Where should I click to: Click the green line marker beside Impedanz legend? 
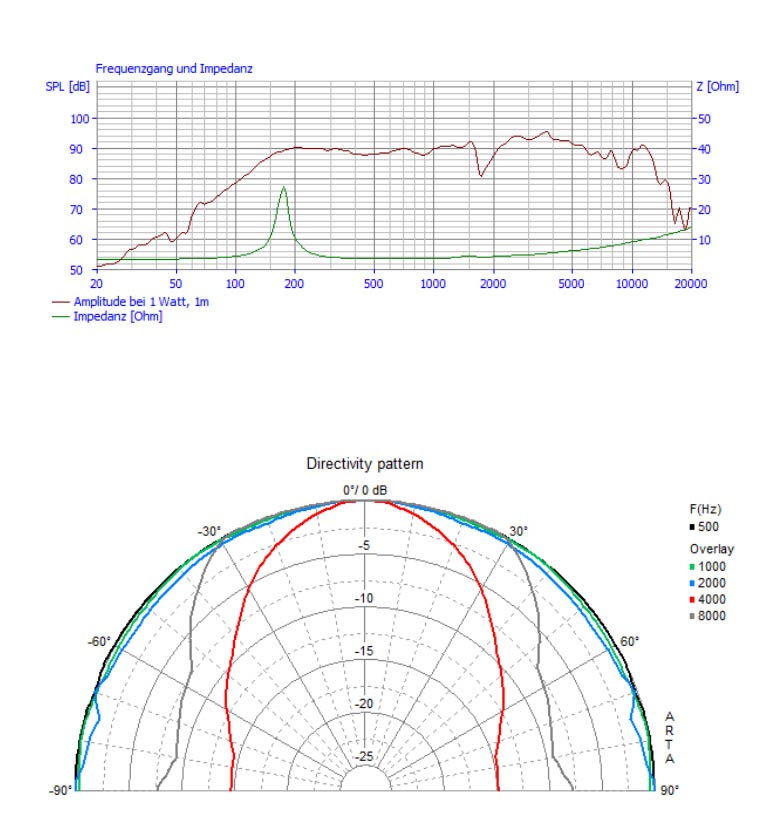[61, 317]
